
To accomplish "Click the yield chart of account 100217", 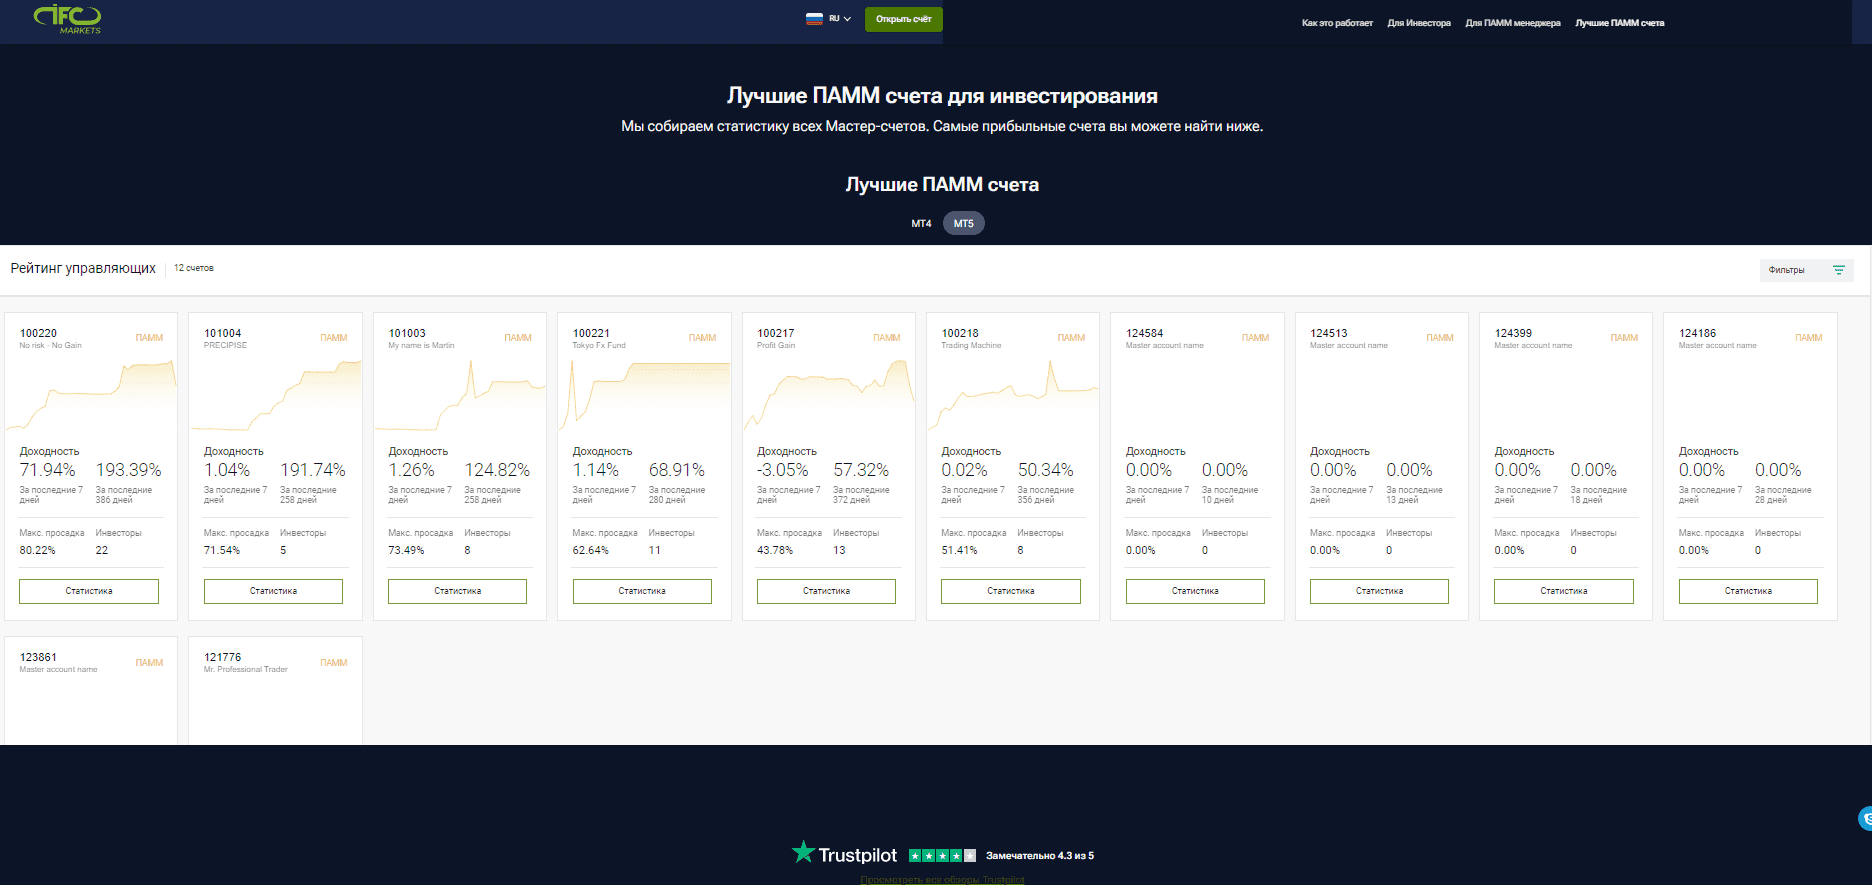I will pos(829,395).
